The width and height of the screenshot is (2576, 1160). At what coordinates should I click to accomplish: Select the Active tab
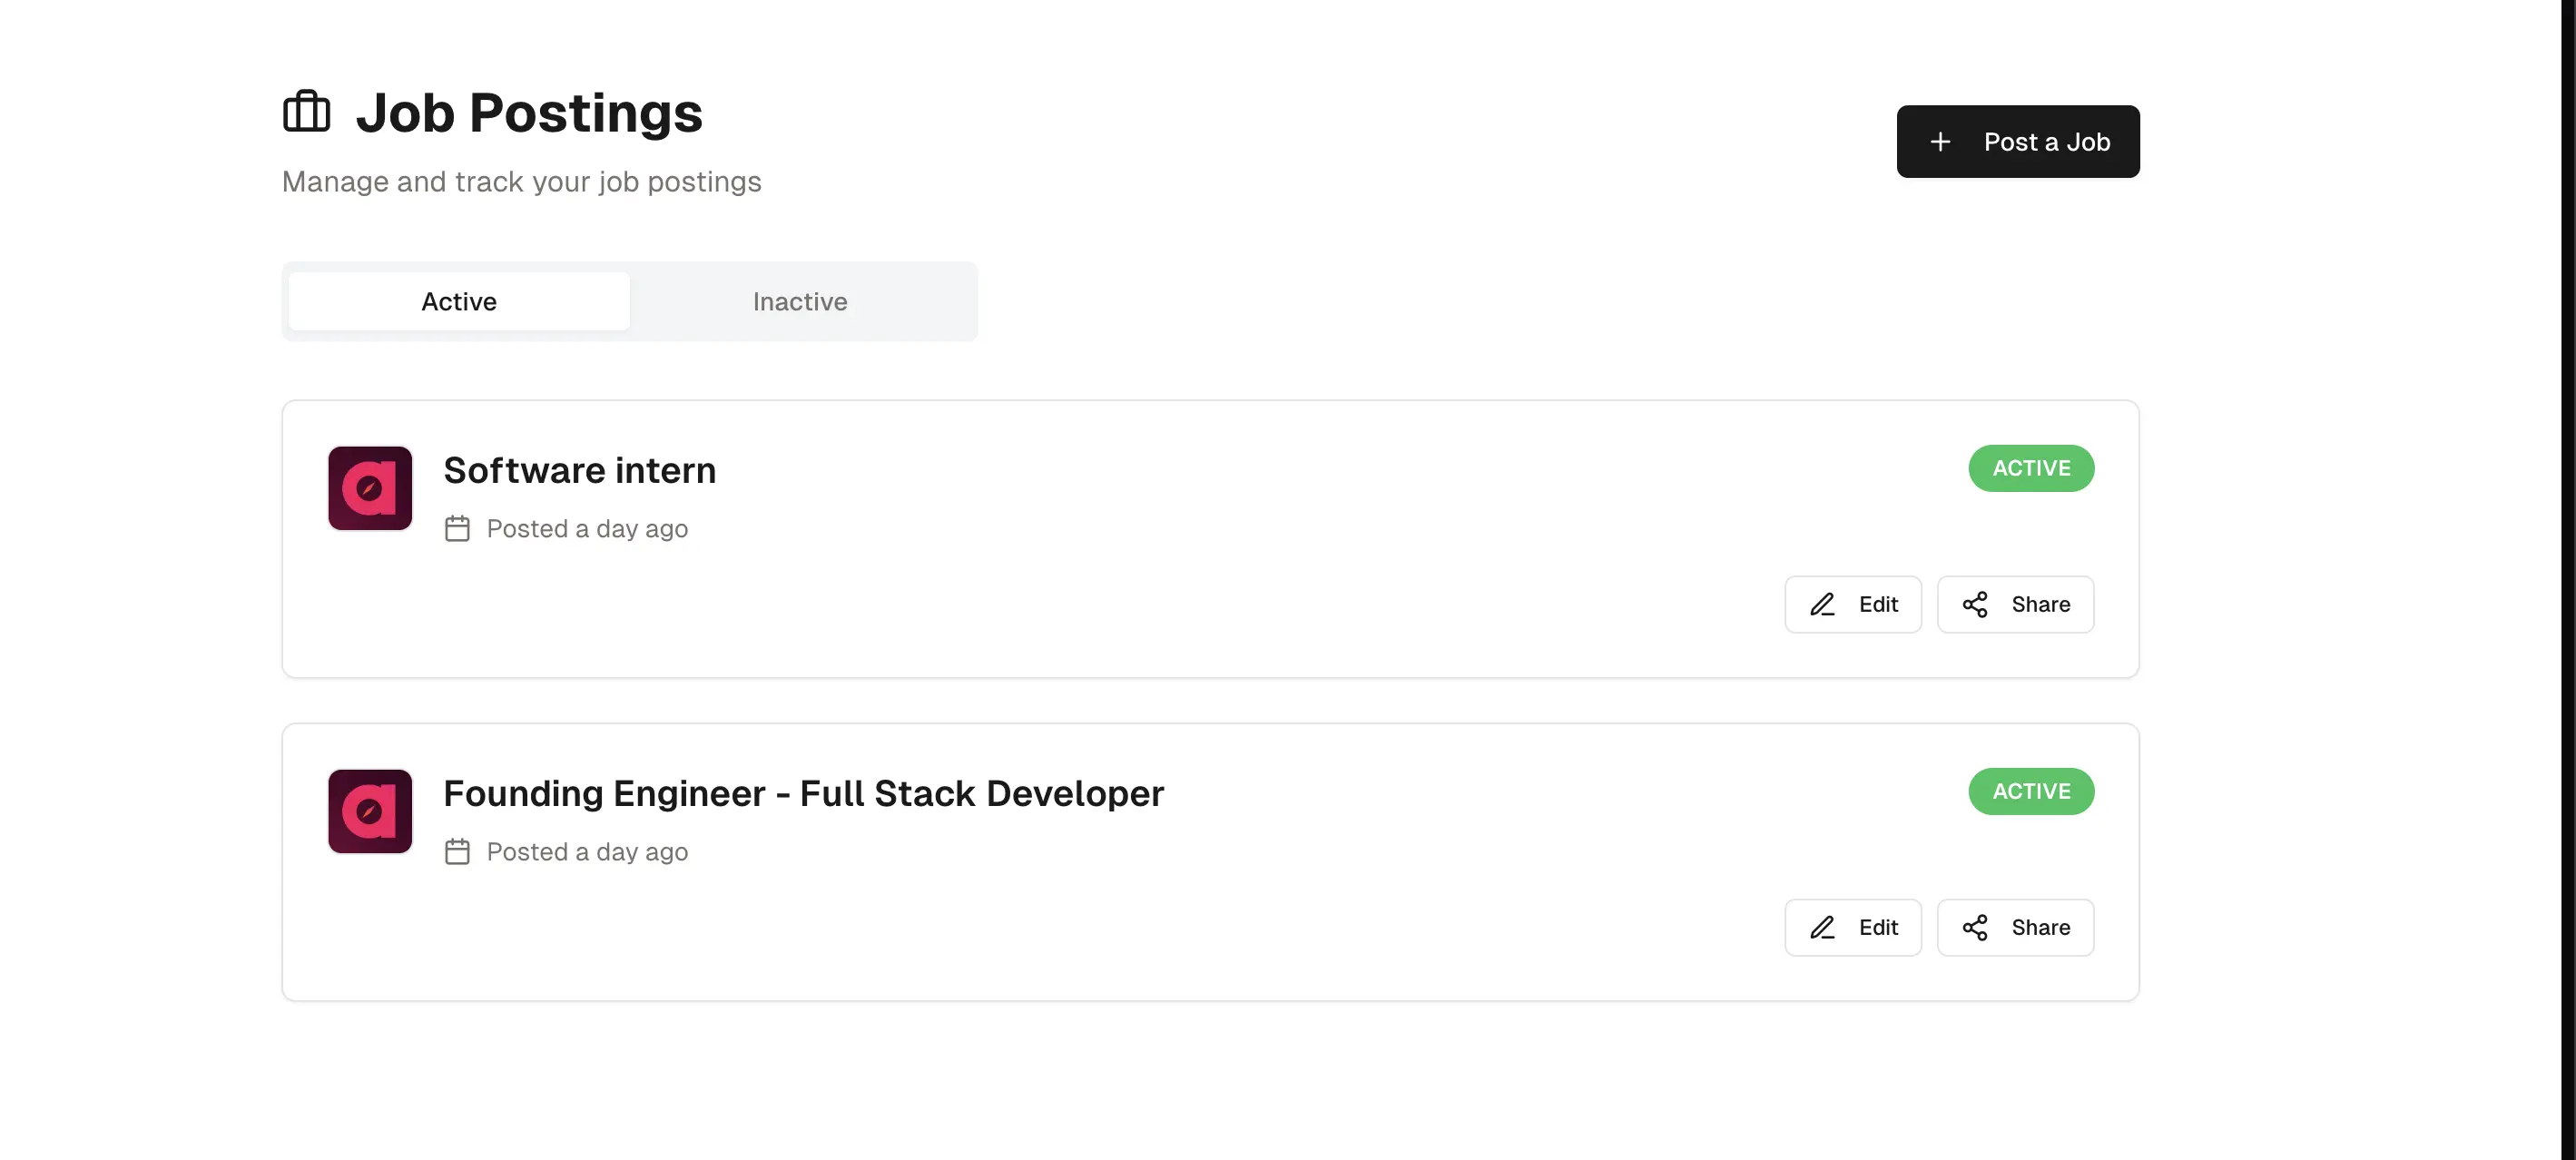(x=459, y=302)
